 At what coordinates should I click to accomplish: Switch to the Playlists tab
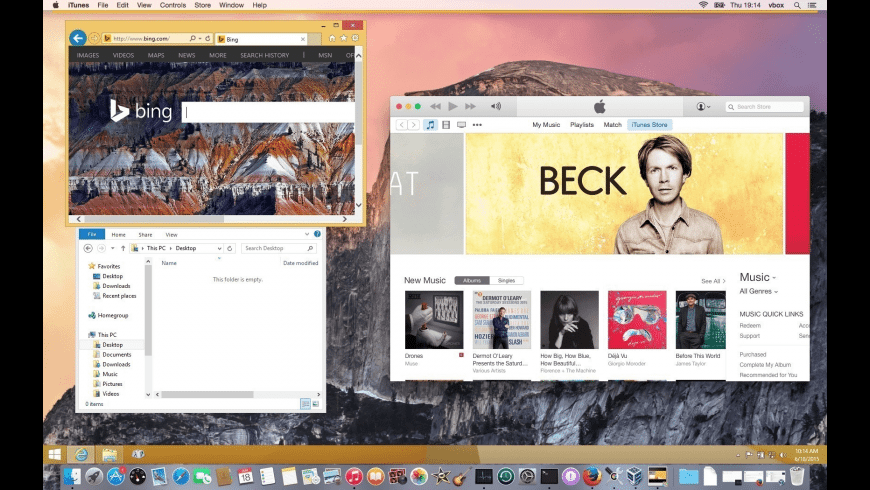click(581, 125)
